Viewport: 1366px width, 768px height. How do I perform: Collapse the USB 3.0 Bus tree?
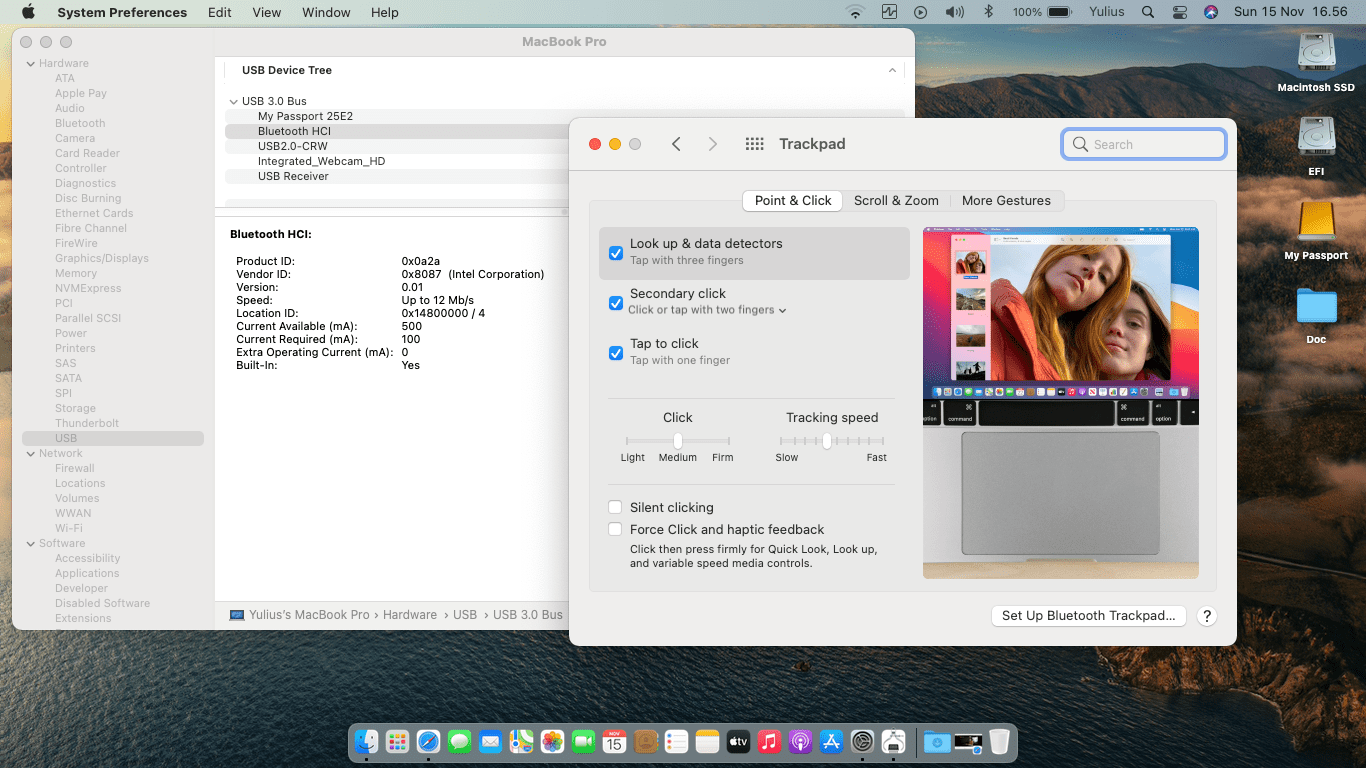(234, 101)
